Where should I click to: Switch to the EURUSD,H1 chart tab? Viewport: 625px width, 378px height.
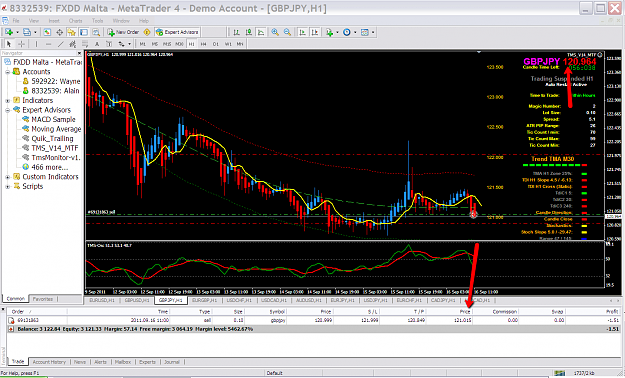click(x=102, y=300)
